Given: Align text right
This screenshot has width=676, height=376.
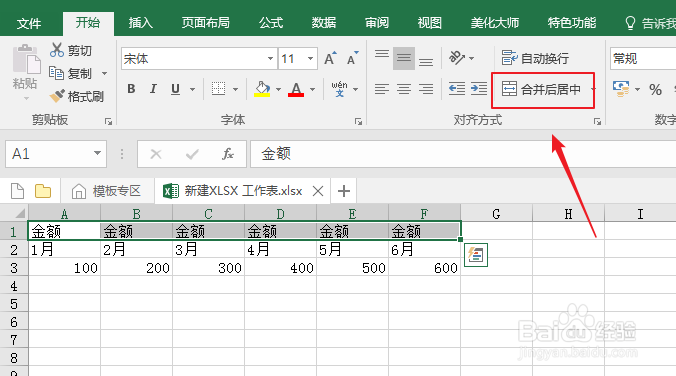Looking at the screenshot, I should (426, 89).
